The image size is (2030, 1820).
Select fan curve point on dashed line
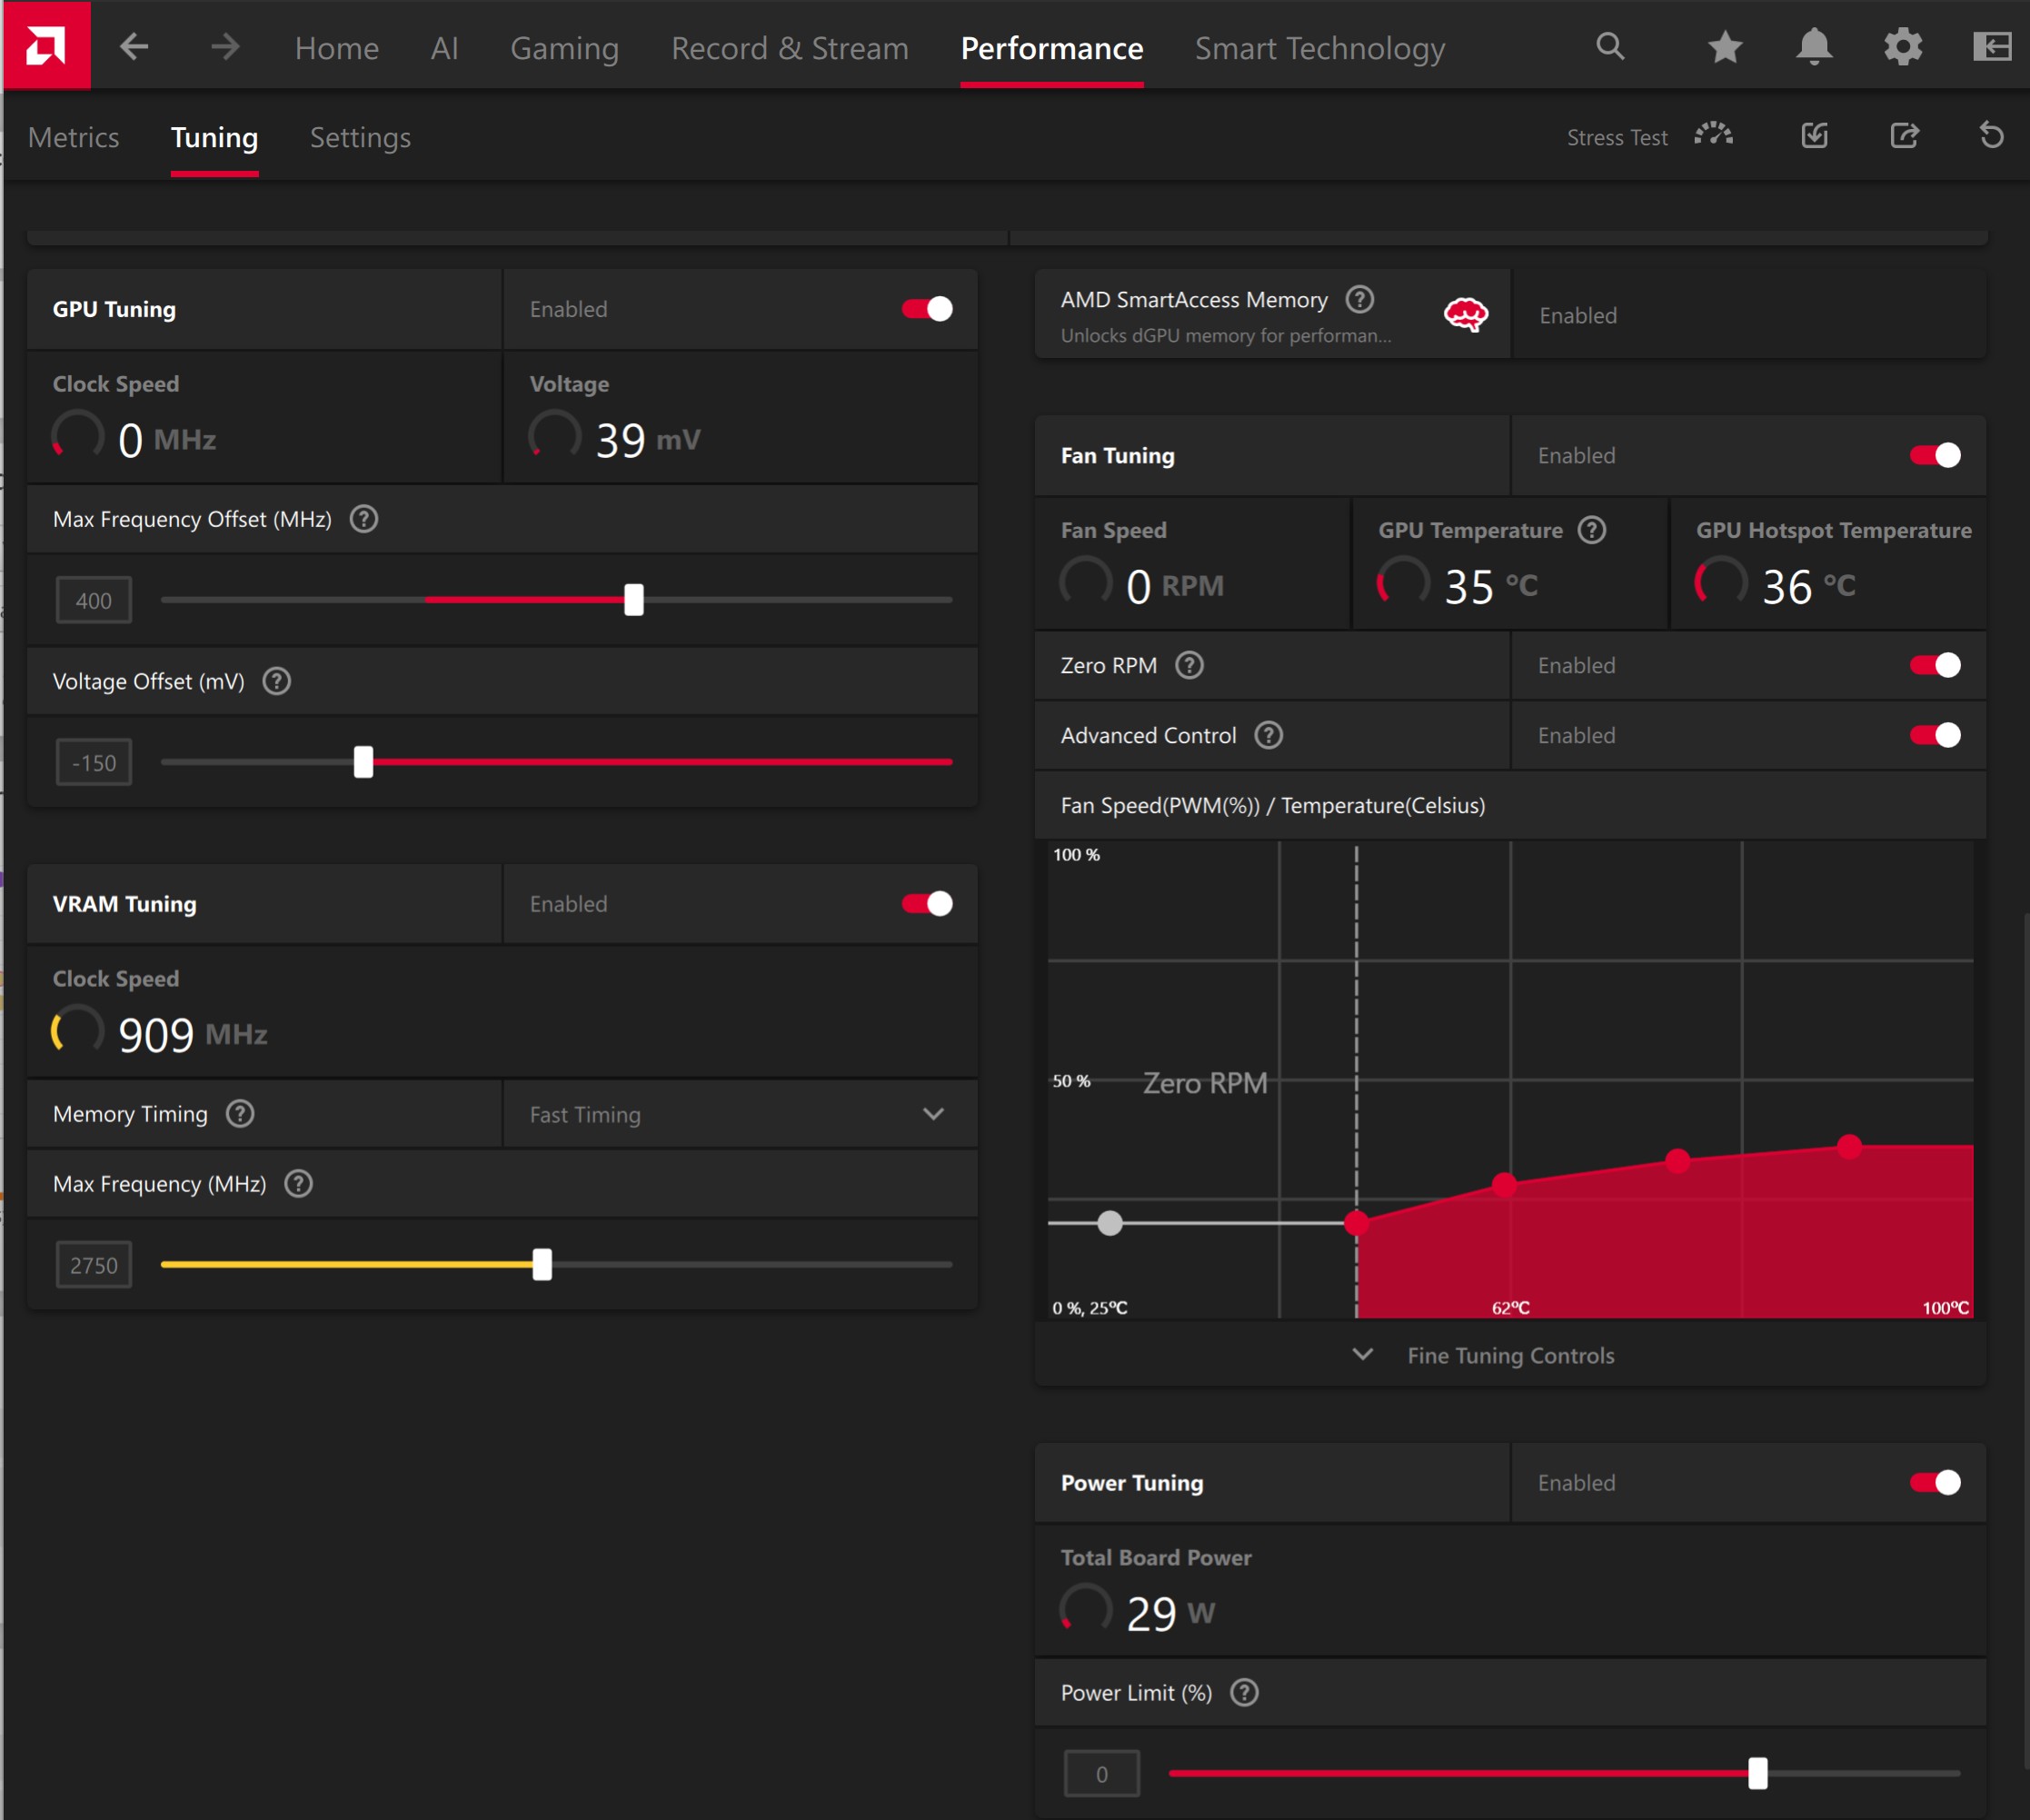1356,1222
